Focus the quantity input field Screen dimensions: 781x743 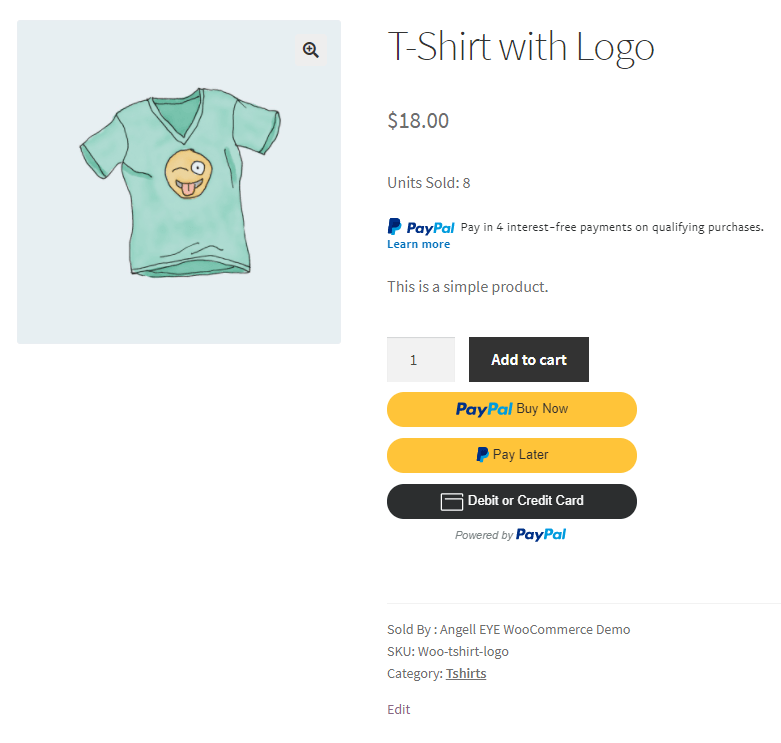pyautogui.click(x=420, y=360)
